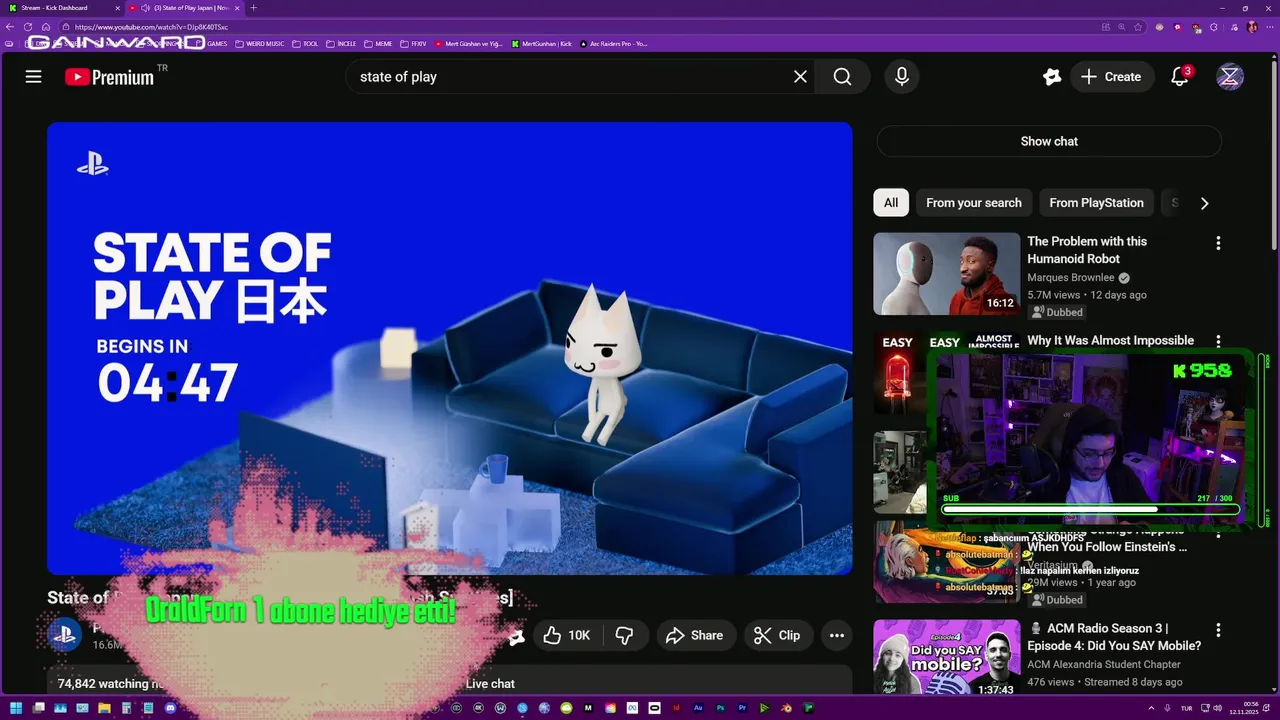
Task: Click the Show chat button
Action: pyautogui.click(x=1049, y=141)
